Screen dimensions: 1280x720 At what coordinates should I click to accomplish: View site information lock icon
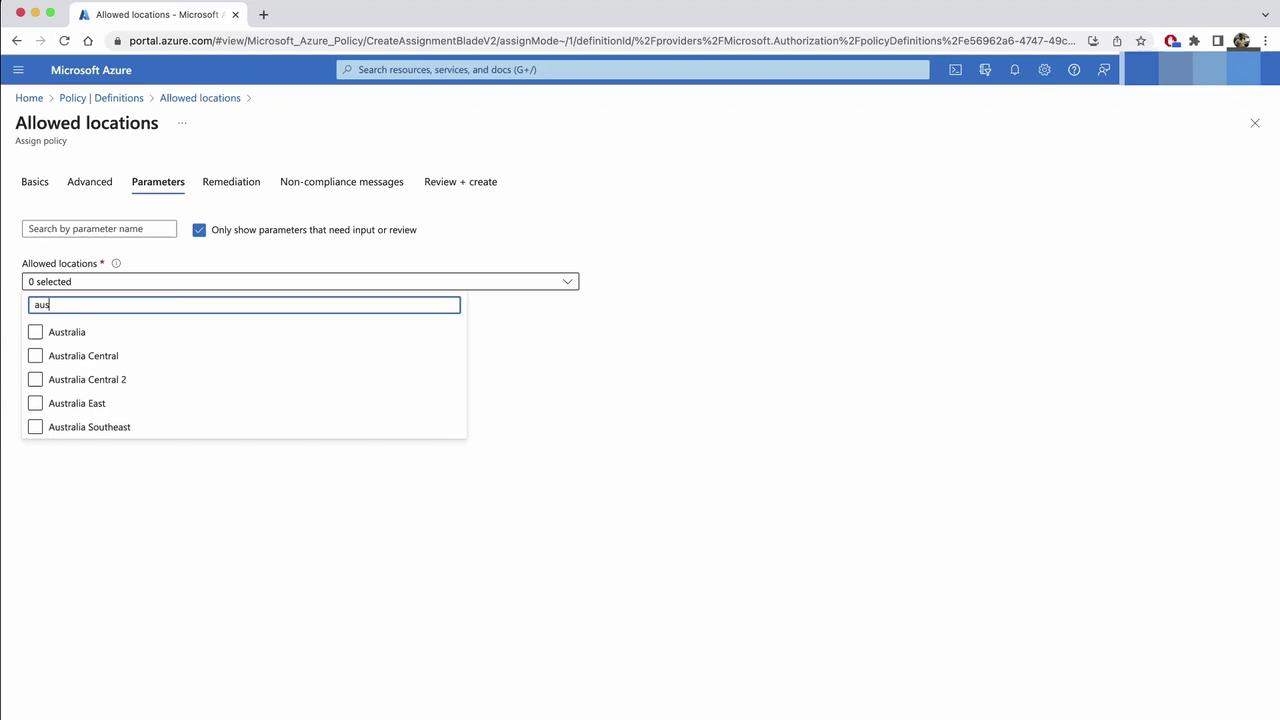118,41
